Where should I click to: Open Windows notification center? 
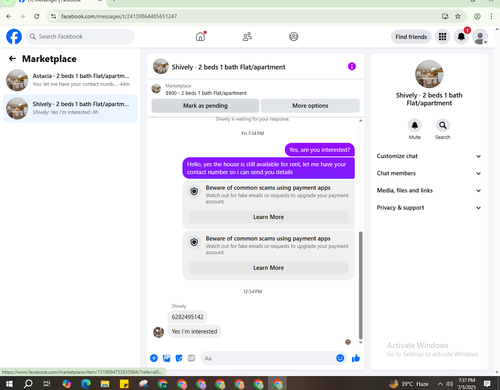[x=487, y=384]
